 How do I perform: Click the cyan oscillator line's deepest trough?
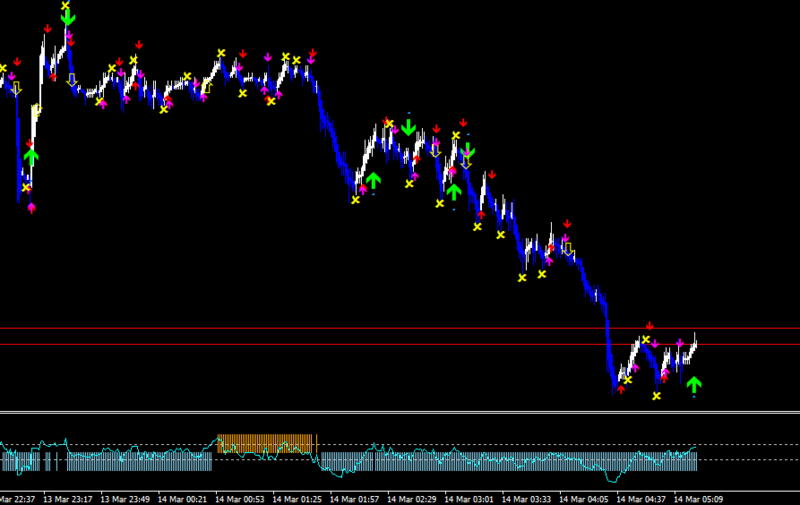pyautogui.click(x=612, y=481)
